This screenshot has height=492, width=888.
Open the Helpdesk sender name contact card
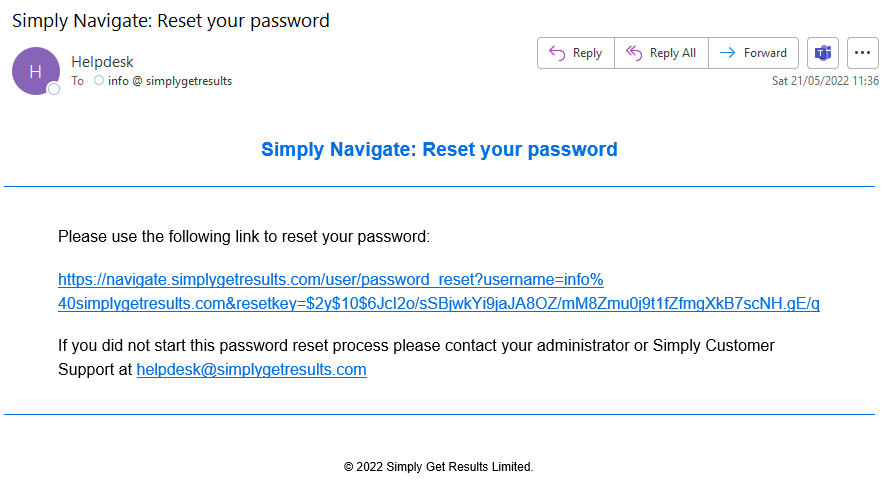click(x=102, y=62)
